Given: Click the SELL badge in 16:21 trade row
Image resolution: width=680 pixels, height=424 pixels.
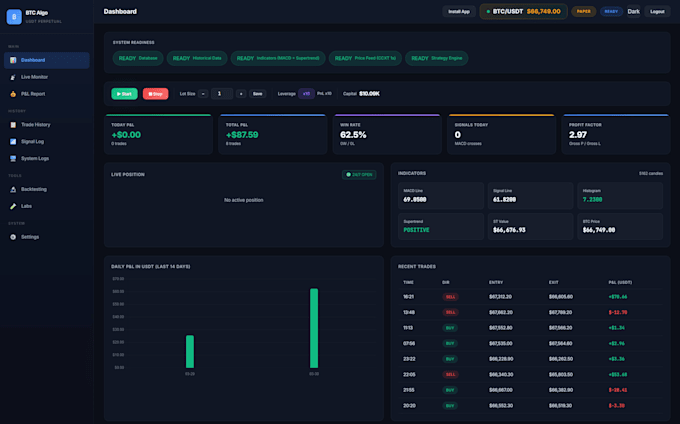Looking at the screenshot, I should (x=451, y=297).
